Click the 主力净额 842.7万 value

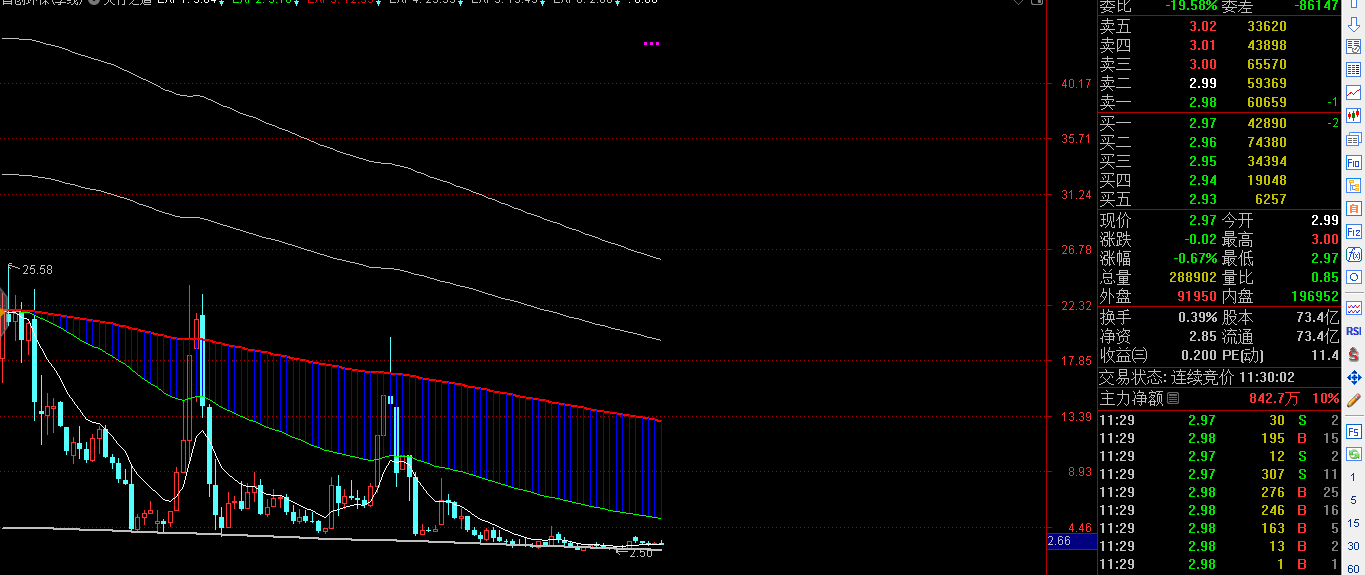1274,398
